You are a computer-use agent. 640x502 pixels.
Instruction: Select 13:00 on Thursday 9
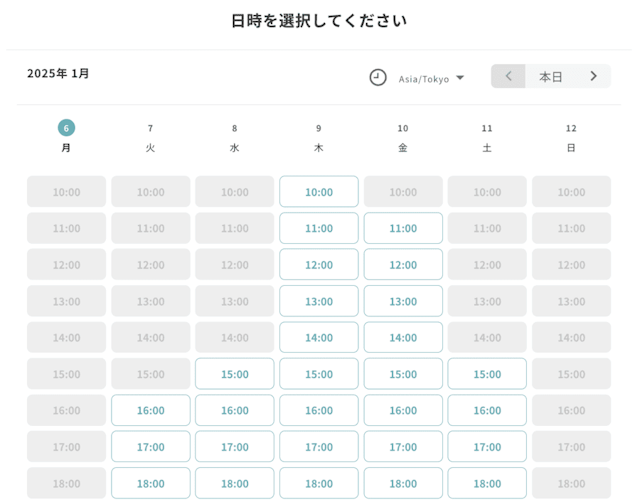[x=319, y=301]
